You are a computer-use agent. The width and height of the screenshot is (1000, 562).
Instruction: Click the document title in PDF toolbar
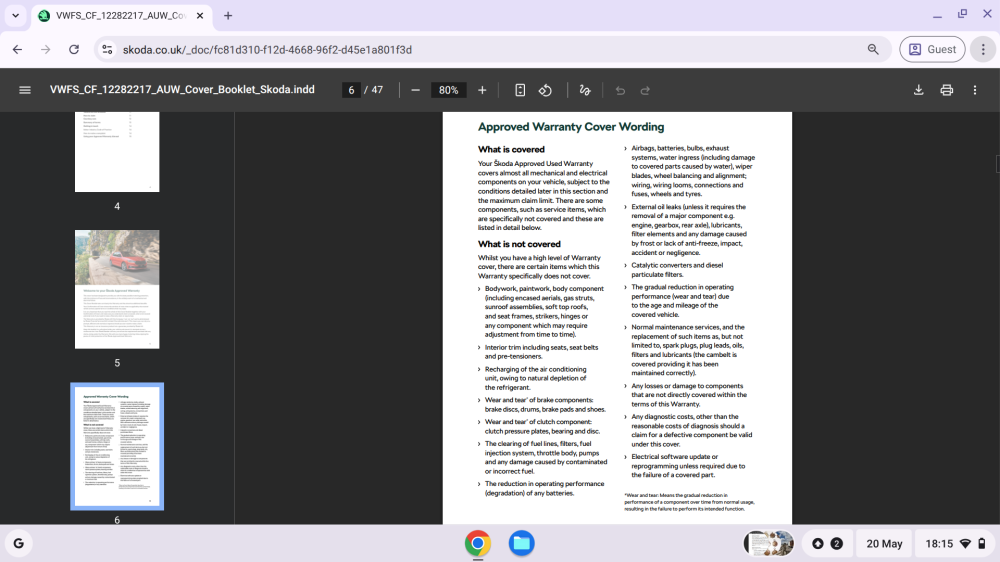click(x=182, y=90)
